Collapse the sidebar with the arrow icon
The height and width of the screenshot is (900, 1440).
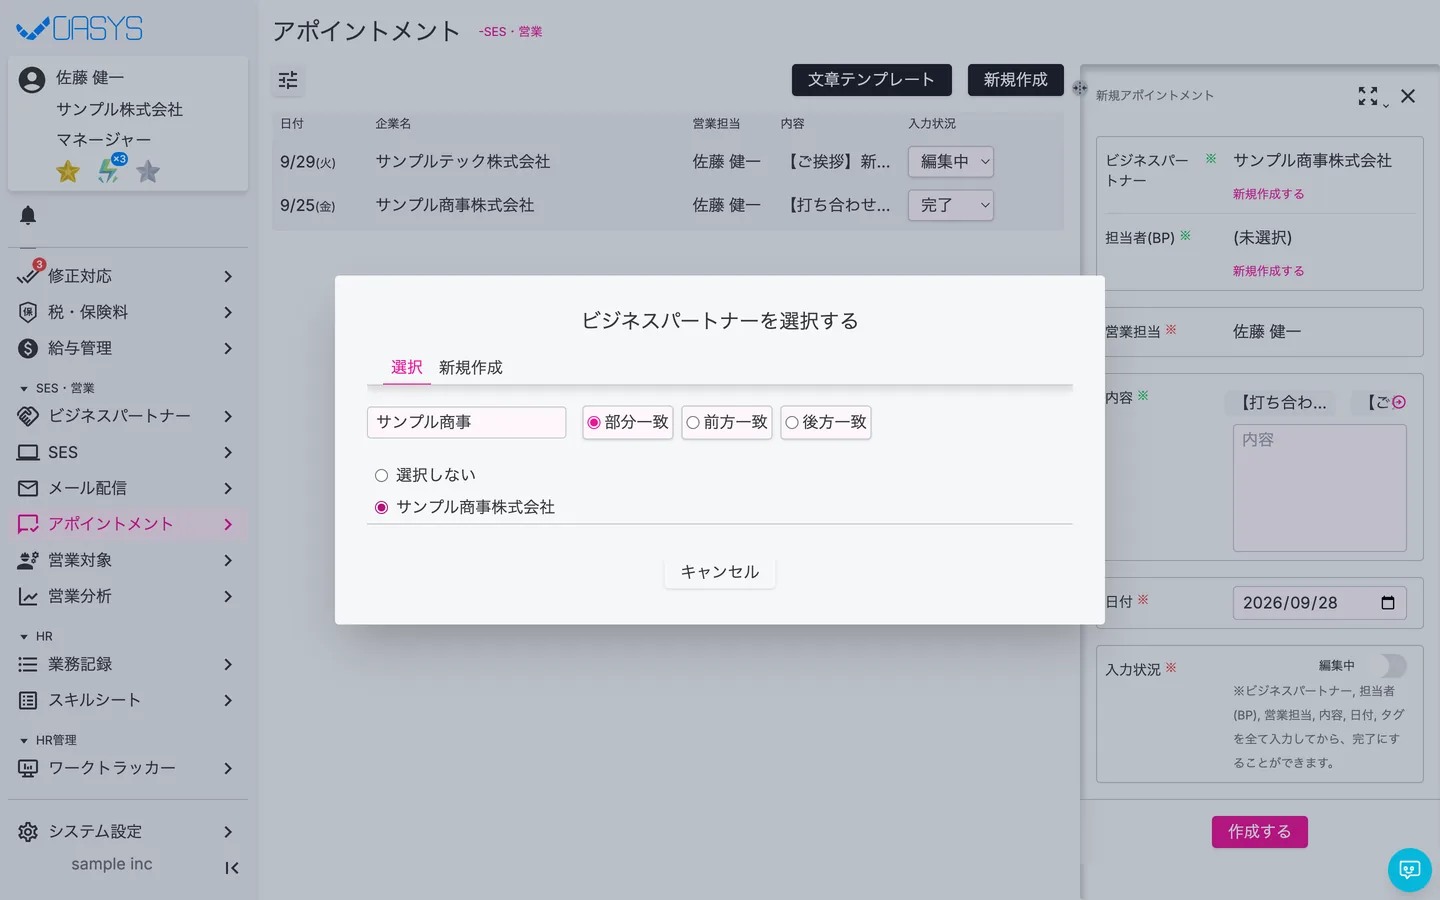[x=232, y=868]
